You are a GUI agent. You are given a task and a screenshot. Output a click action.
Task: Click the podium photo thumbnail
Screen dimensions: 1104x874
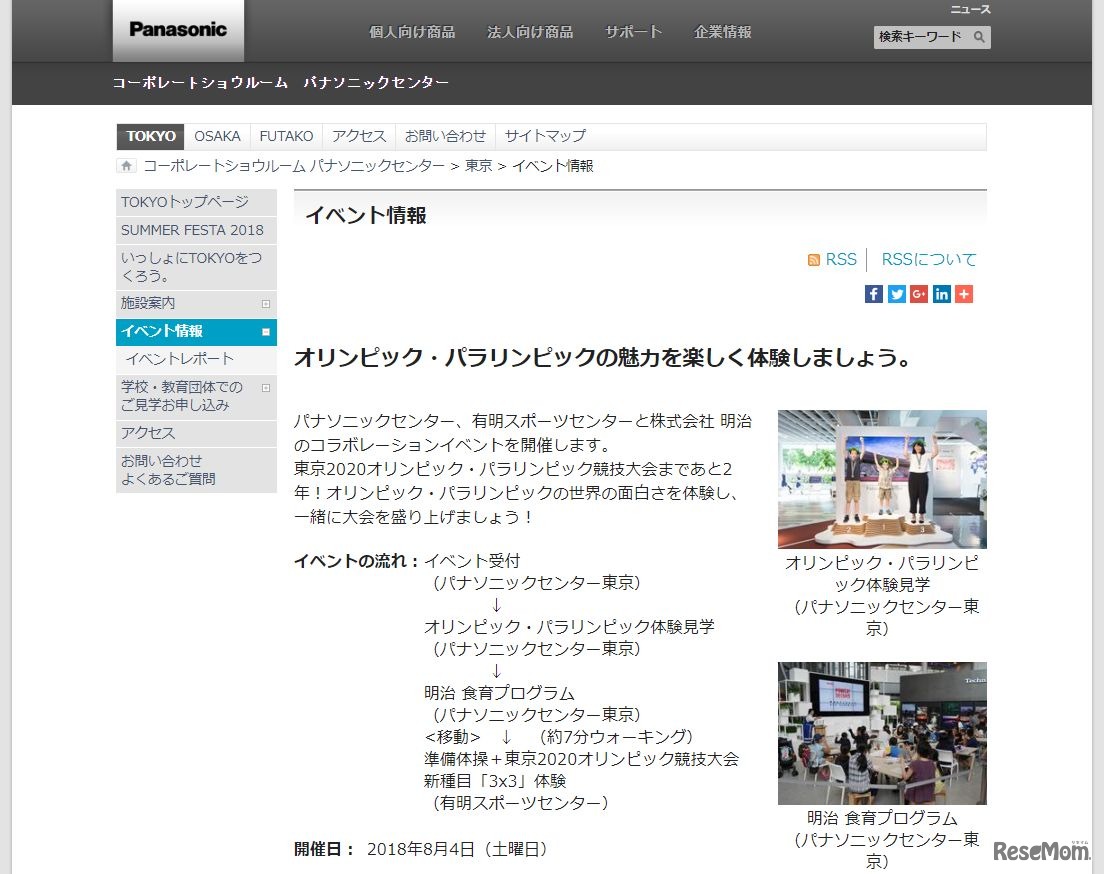coord(882,479)
